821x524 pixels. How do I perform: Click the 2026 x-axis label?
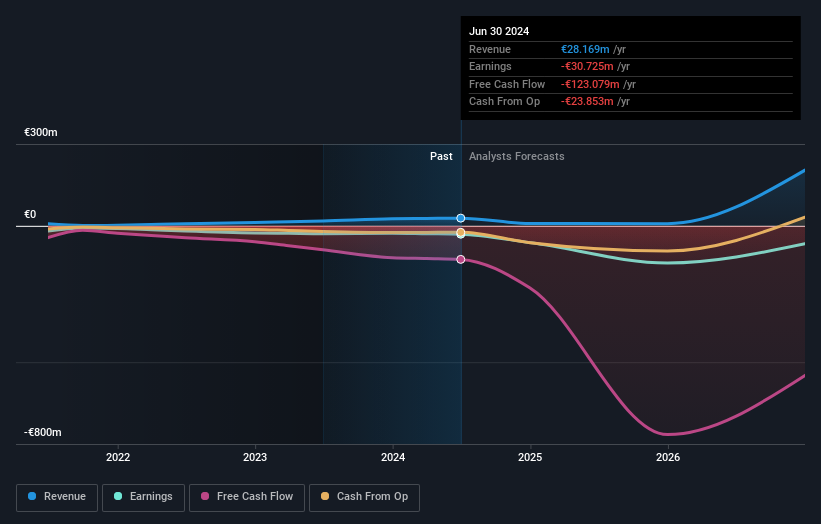coord(668,458)
